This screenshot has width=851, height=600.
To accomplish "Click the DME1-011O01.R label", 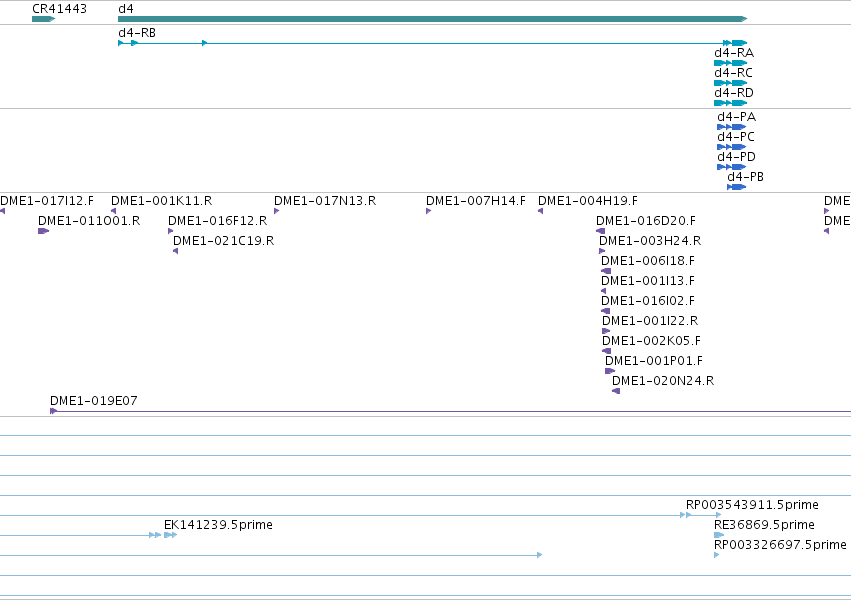I will [x=89, y=221].
